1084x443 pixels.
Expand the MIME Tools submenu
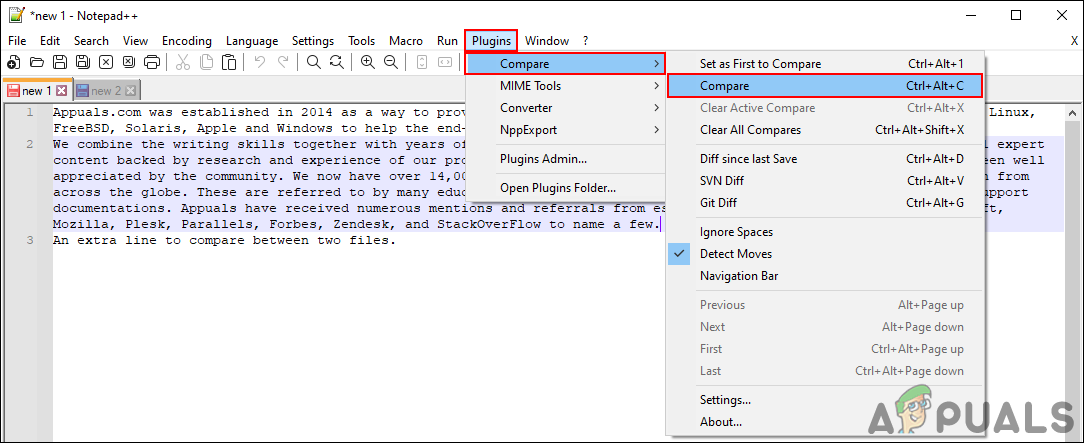(566, 86)
